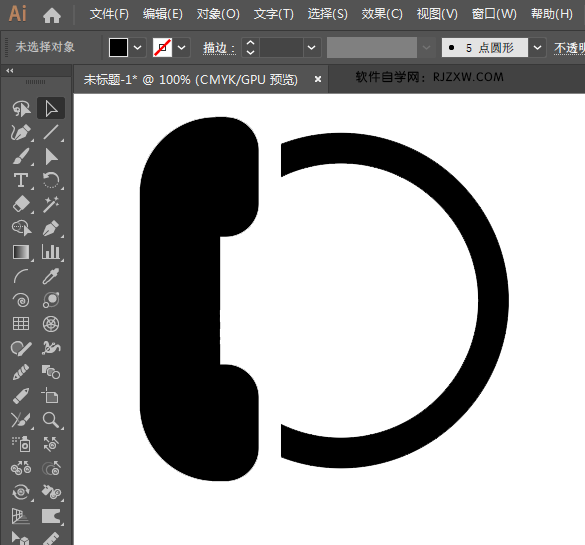
Task: Select the Zoom magnifier tool
Action: [51, 420]
